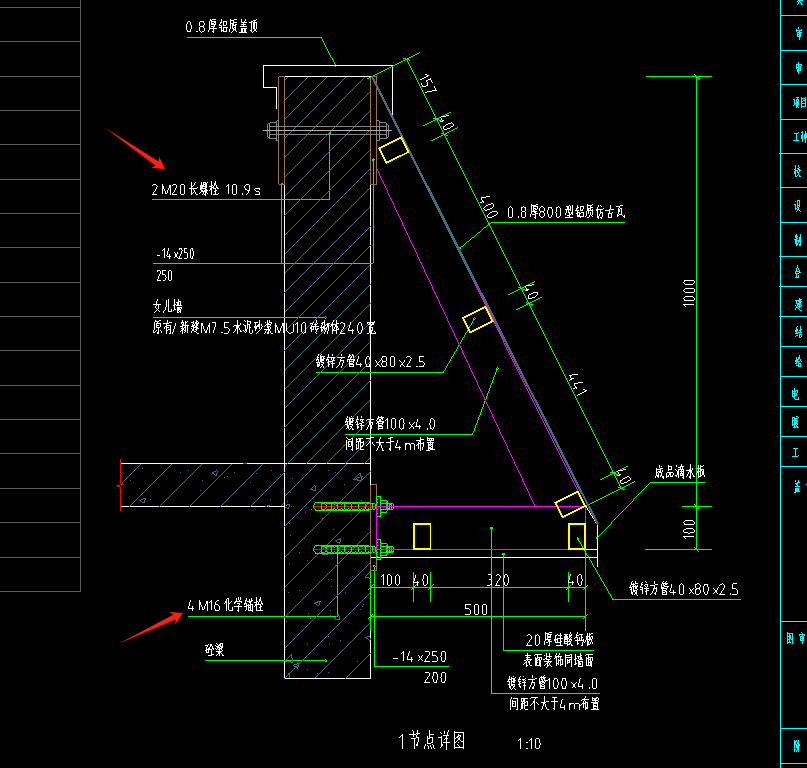Select the '400' diagonal dimension text
The image size is (807, 768).
tap(488, 206)
